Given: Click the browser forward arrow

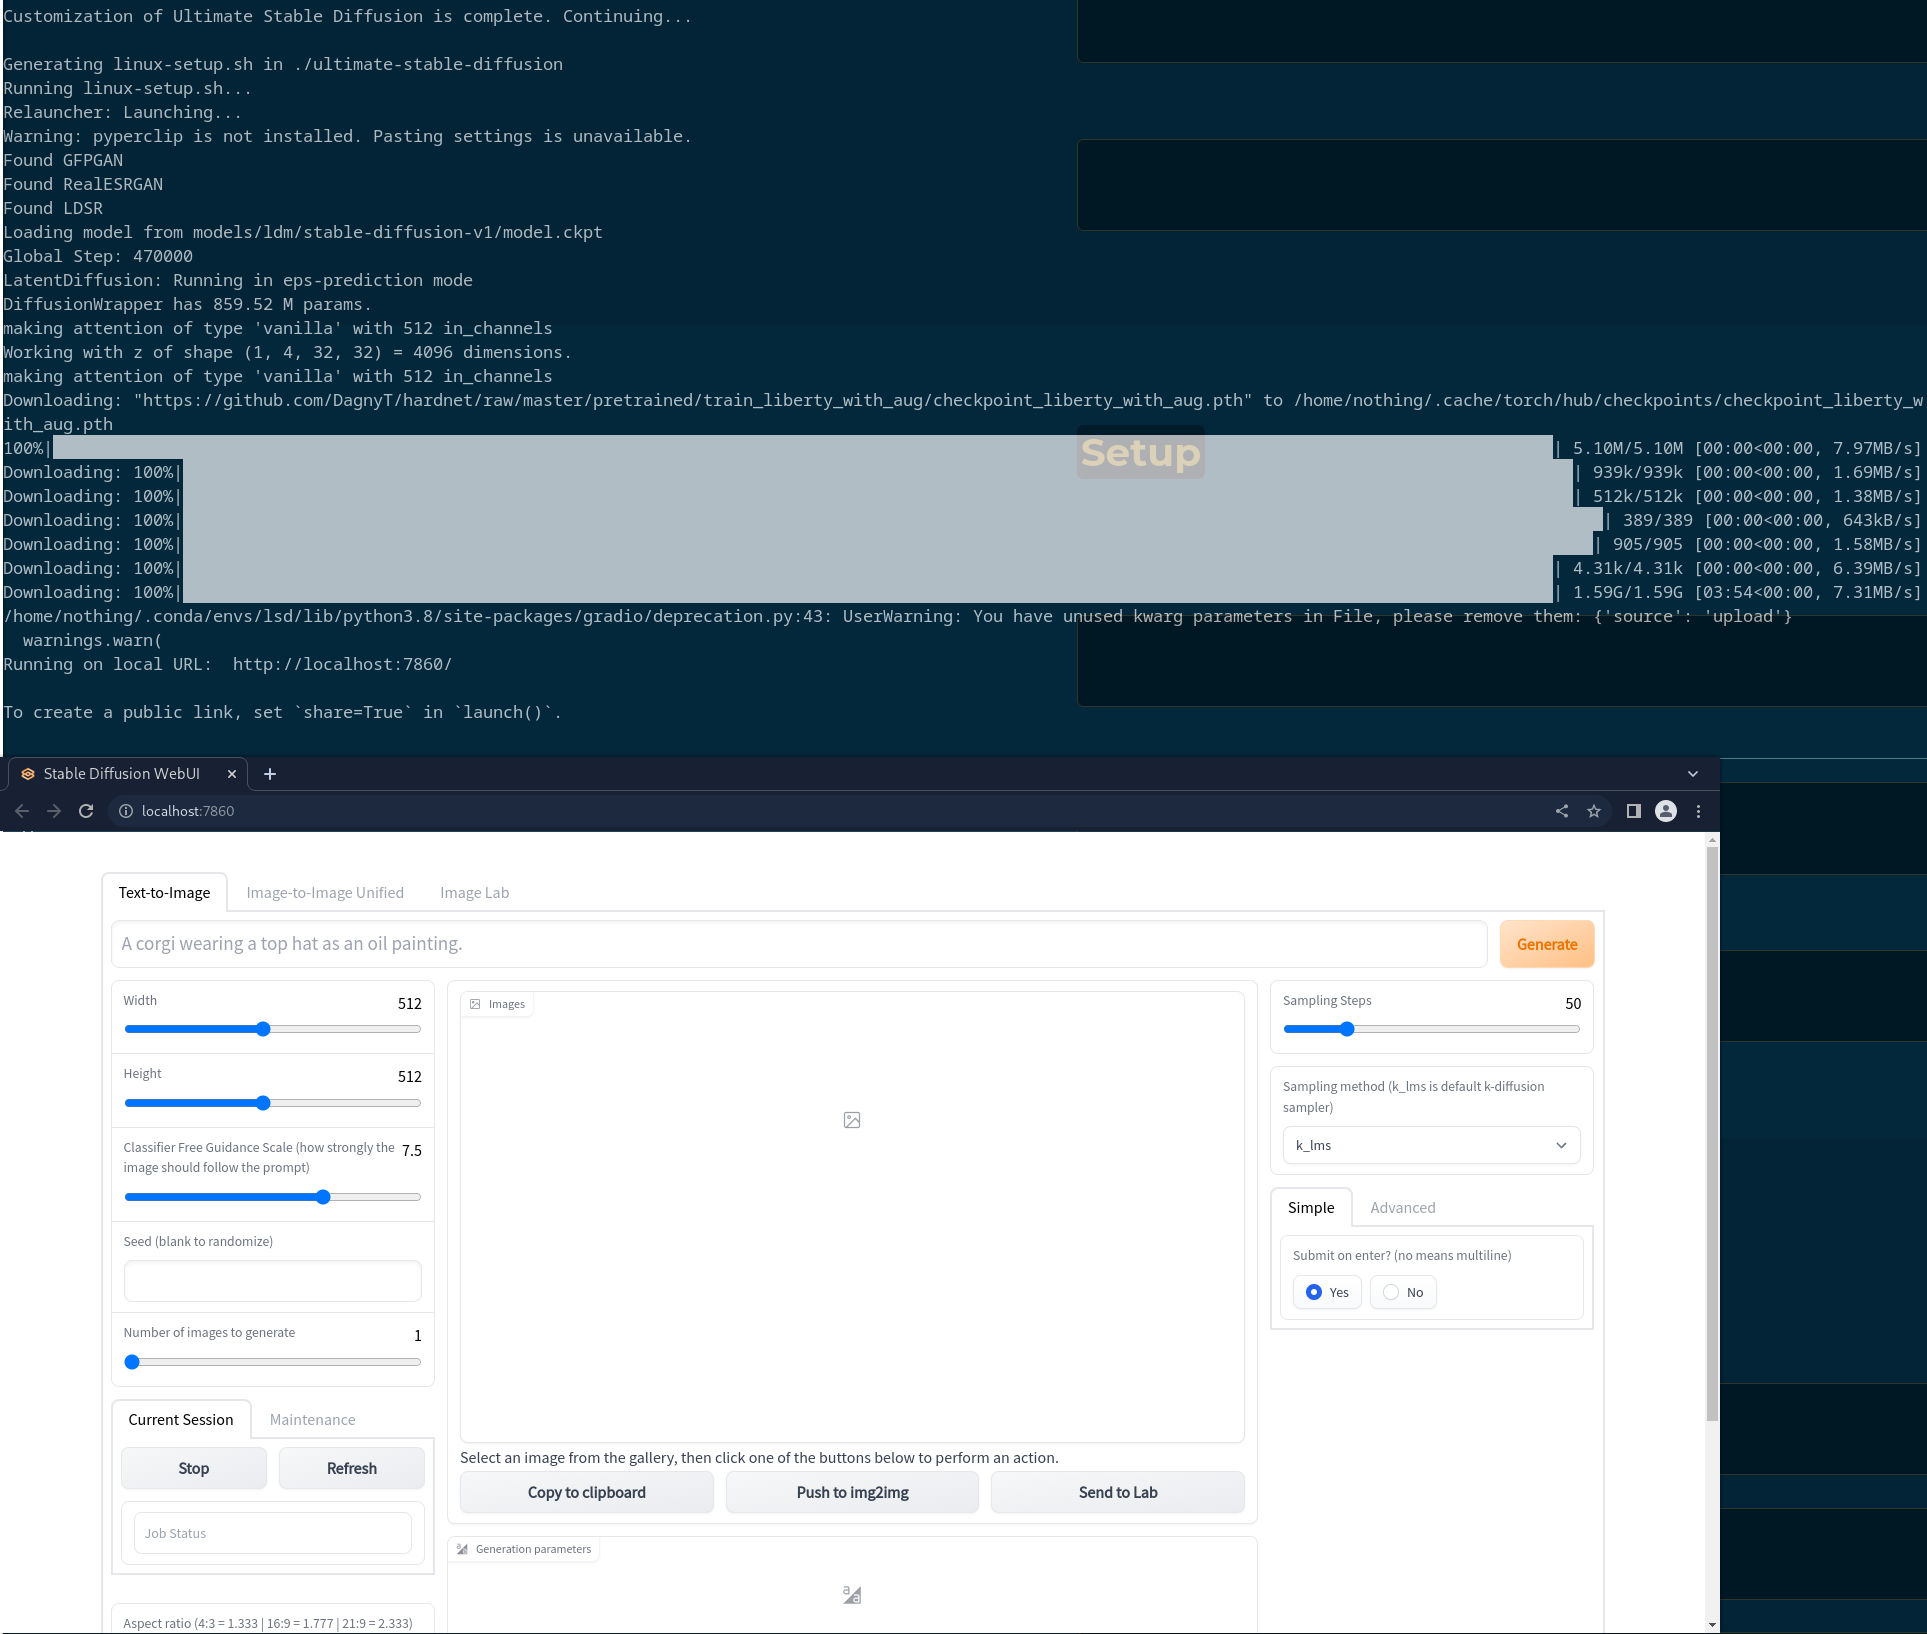Looking at the screenshot, I should [x=54, y=811].
